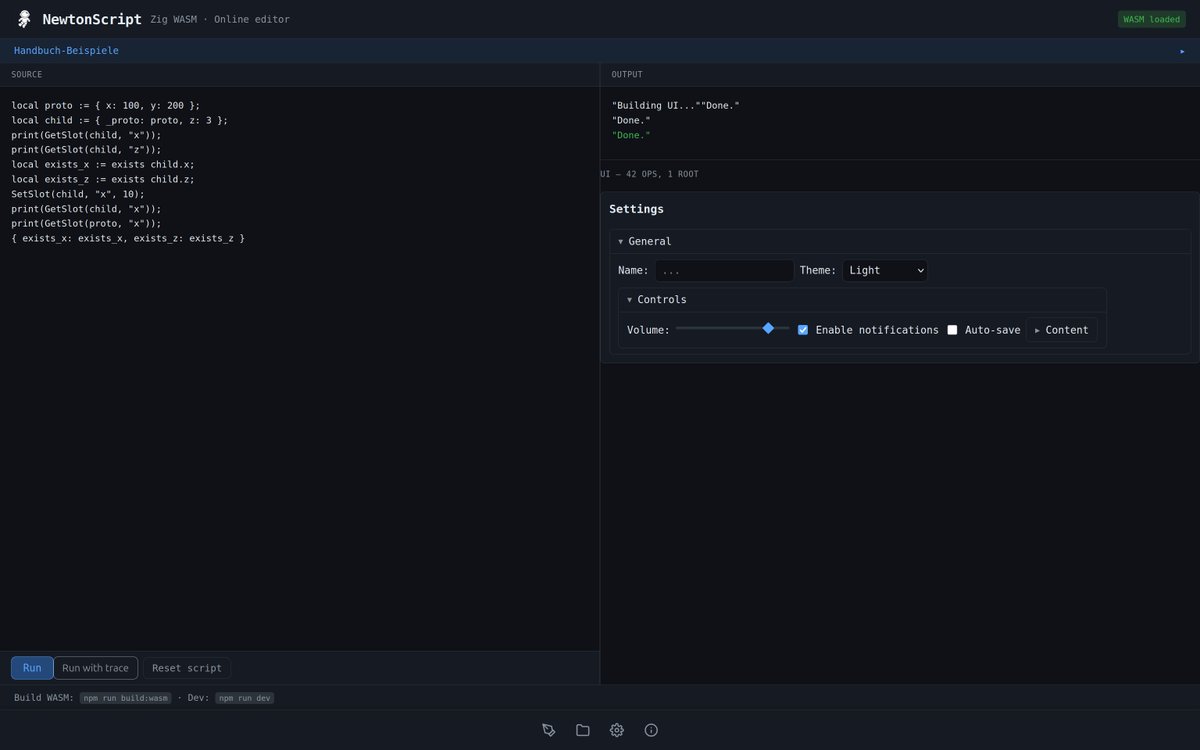Click the NewtonScript logo icon

point(24,19)
